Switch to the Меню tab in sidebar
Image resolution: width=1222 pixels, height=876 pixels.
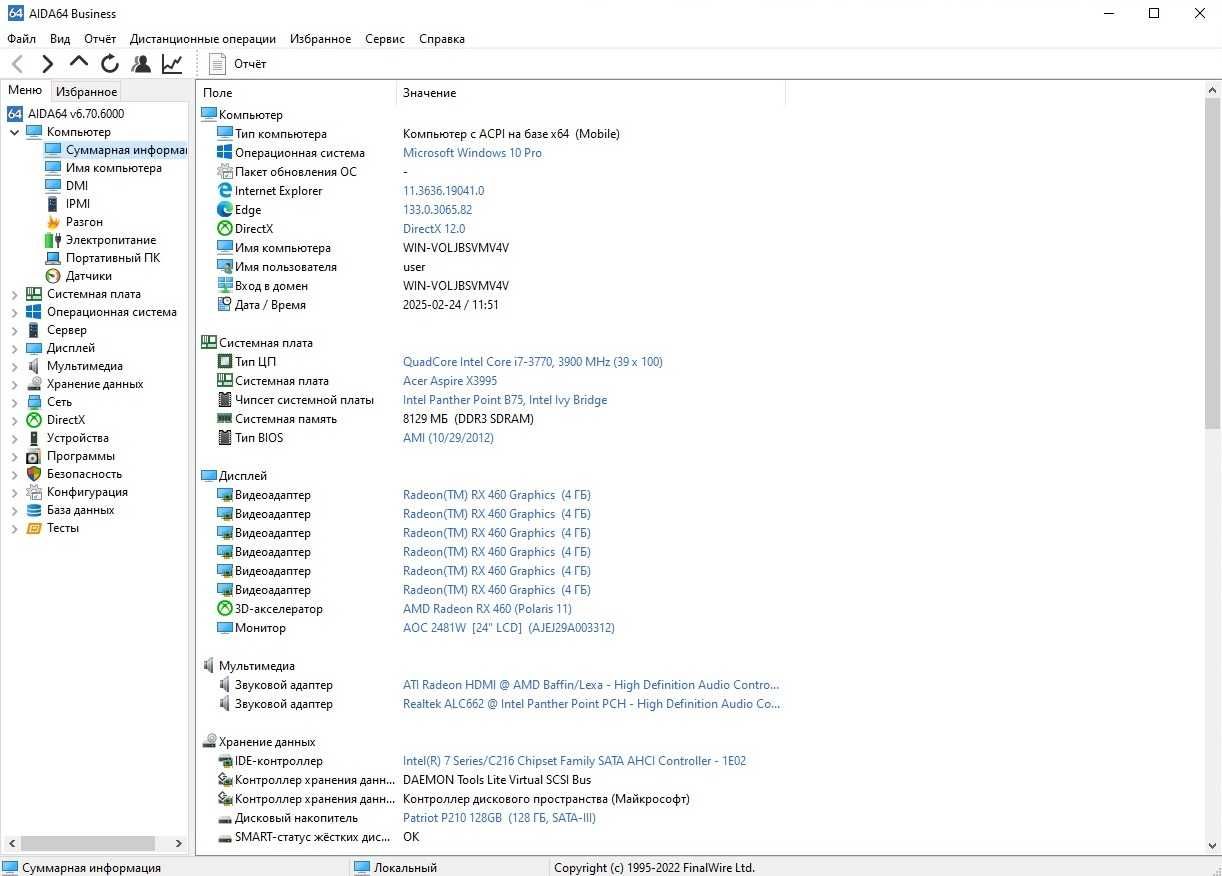(25, 90)
